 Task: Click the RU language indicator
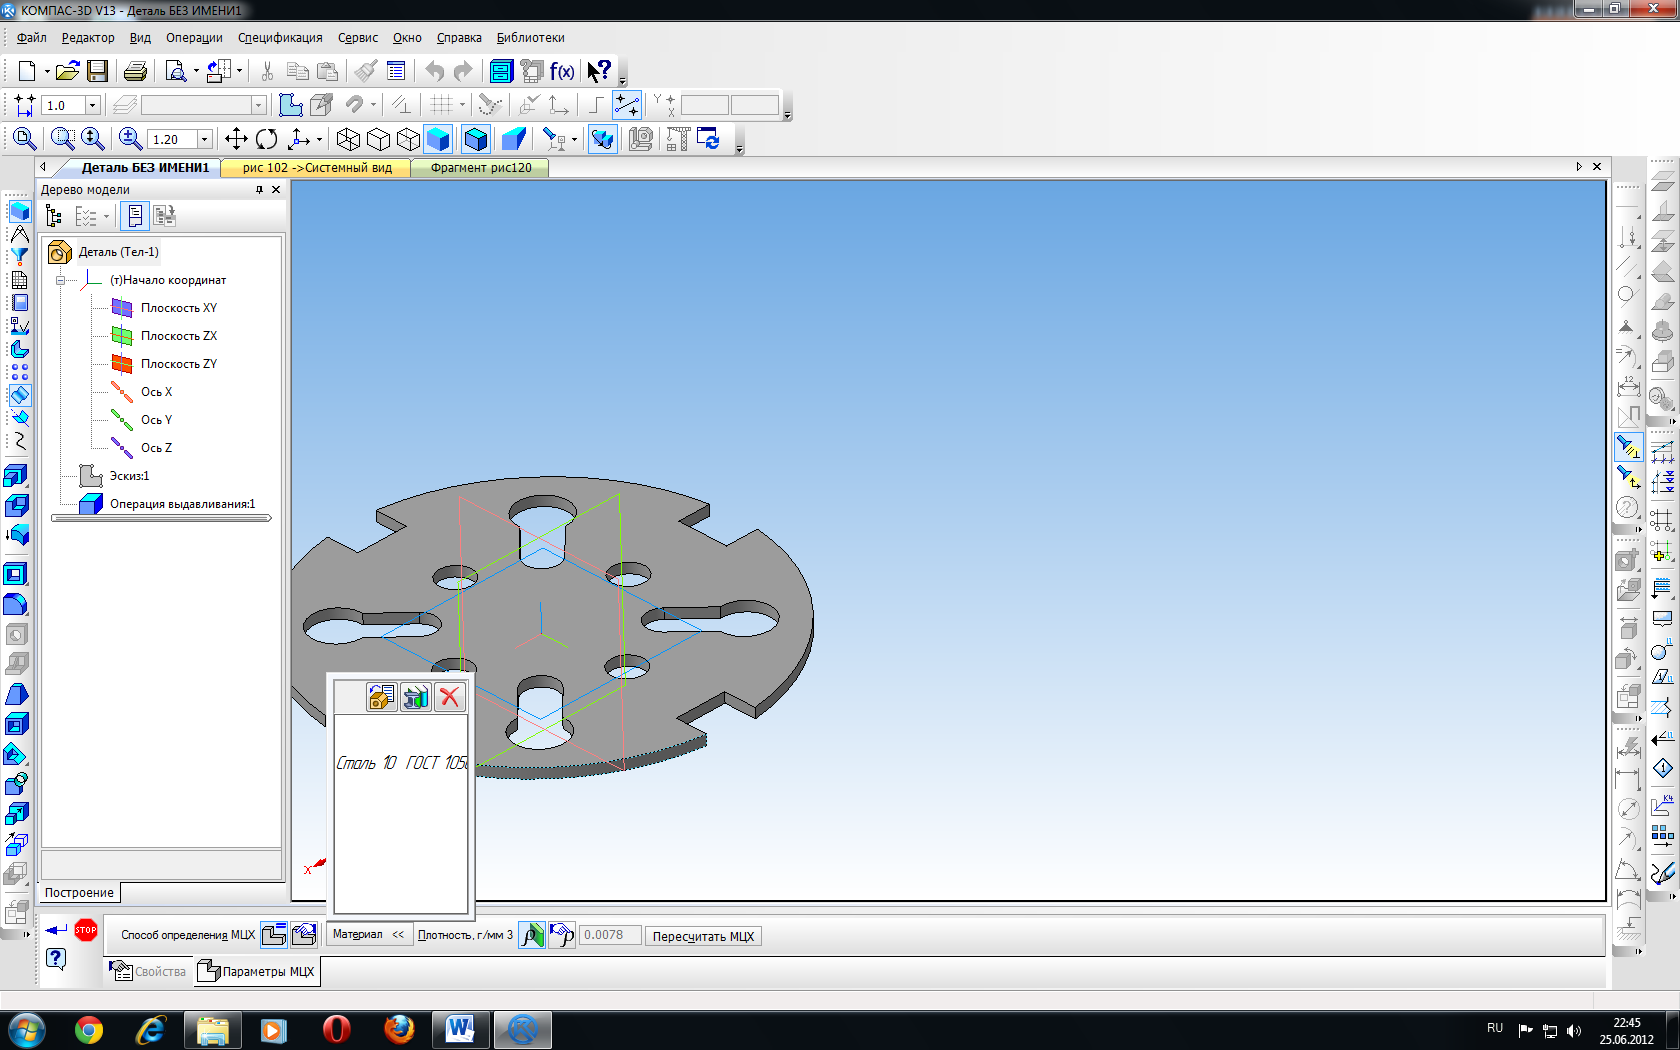click(1495, 1028)
